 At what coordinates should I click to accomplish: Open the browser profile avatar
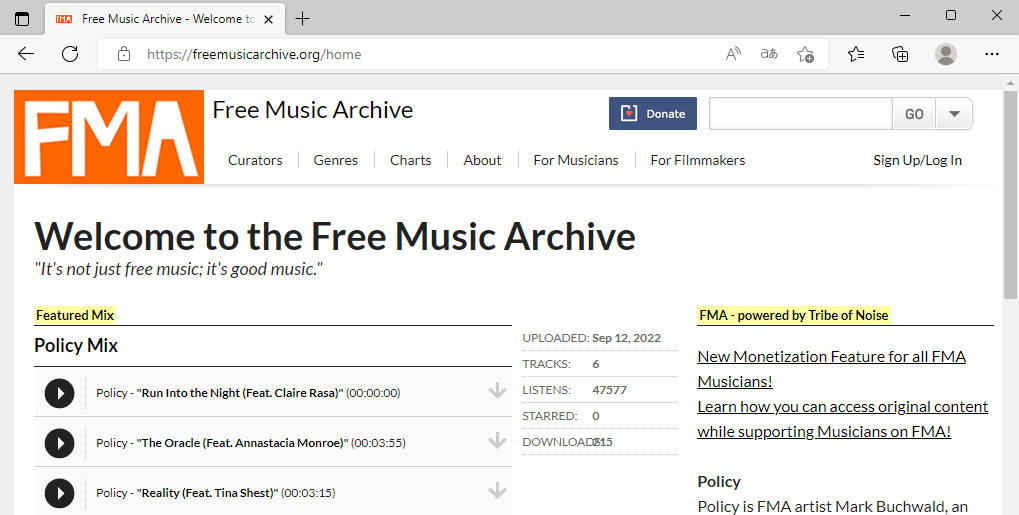[x=946, y=54]
